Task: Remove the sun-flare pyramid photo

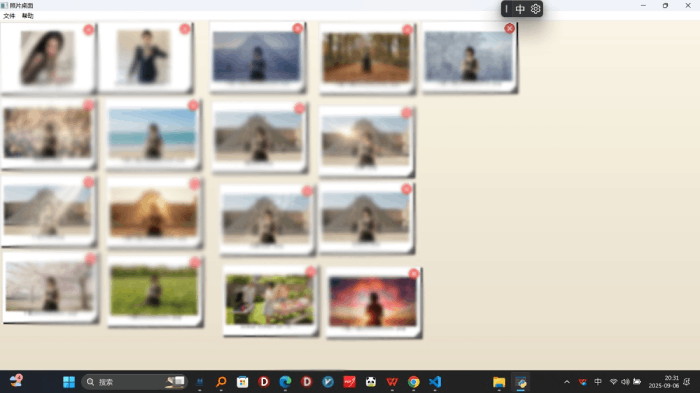Action: (x=406, y=113)
